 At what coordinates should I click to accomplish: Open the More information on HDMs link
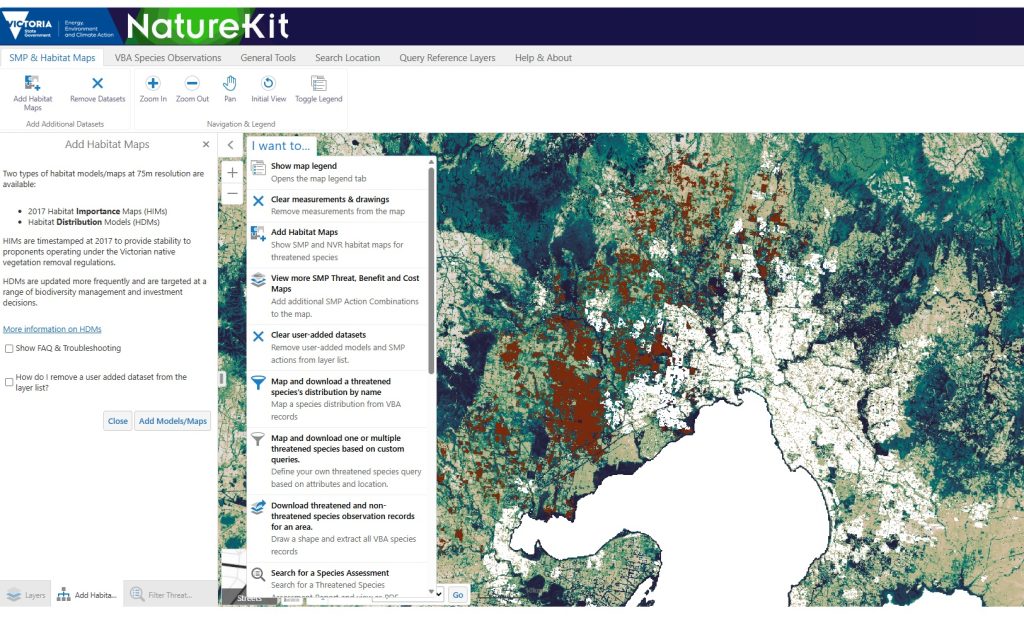click(x=52, y=329)
